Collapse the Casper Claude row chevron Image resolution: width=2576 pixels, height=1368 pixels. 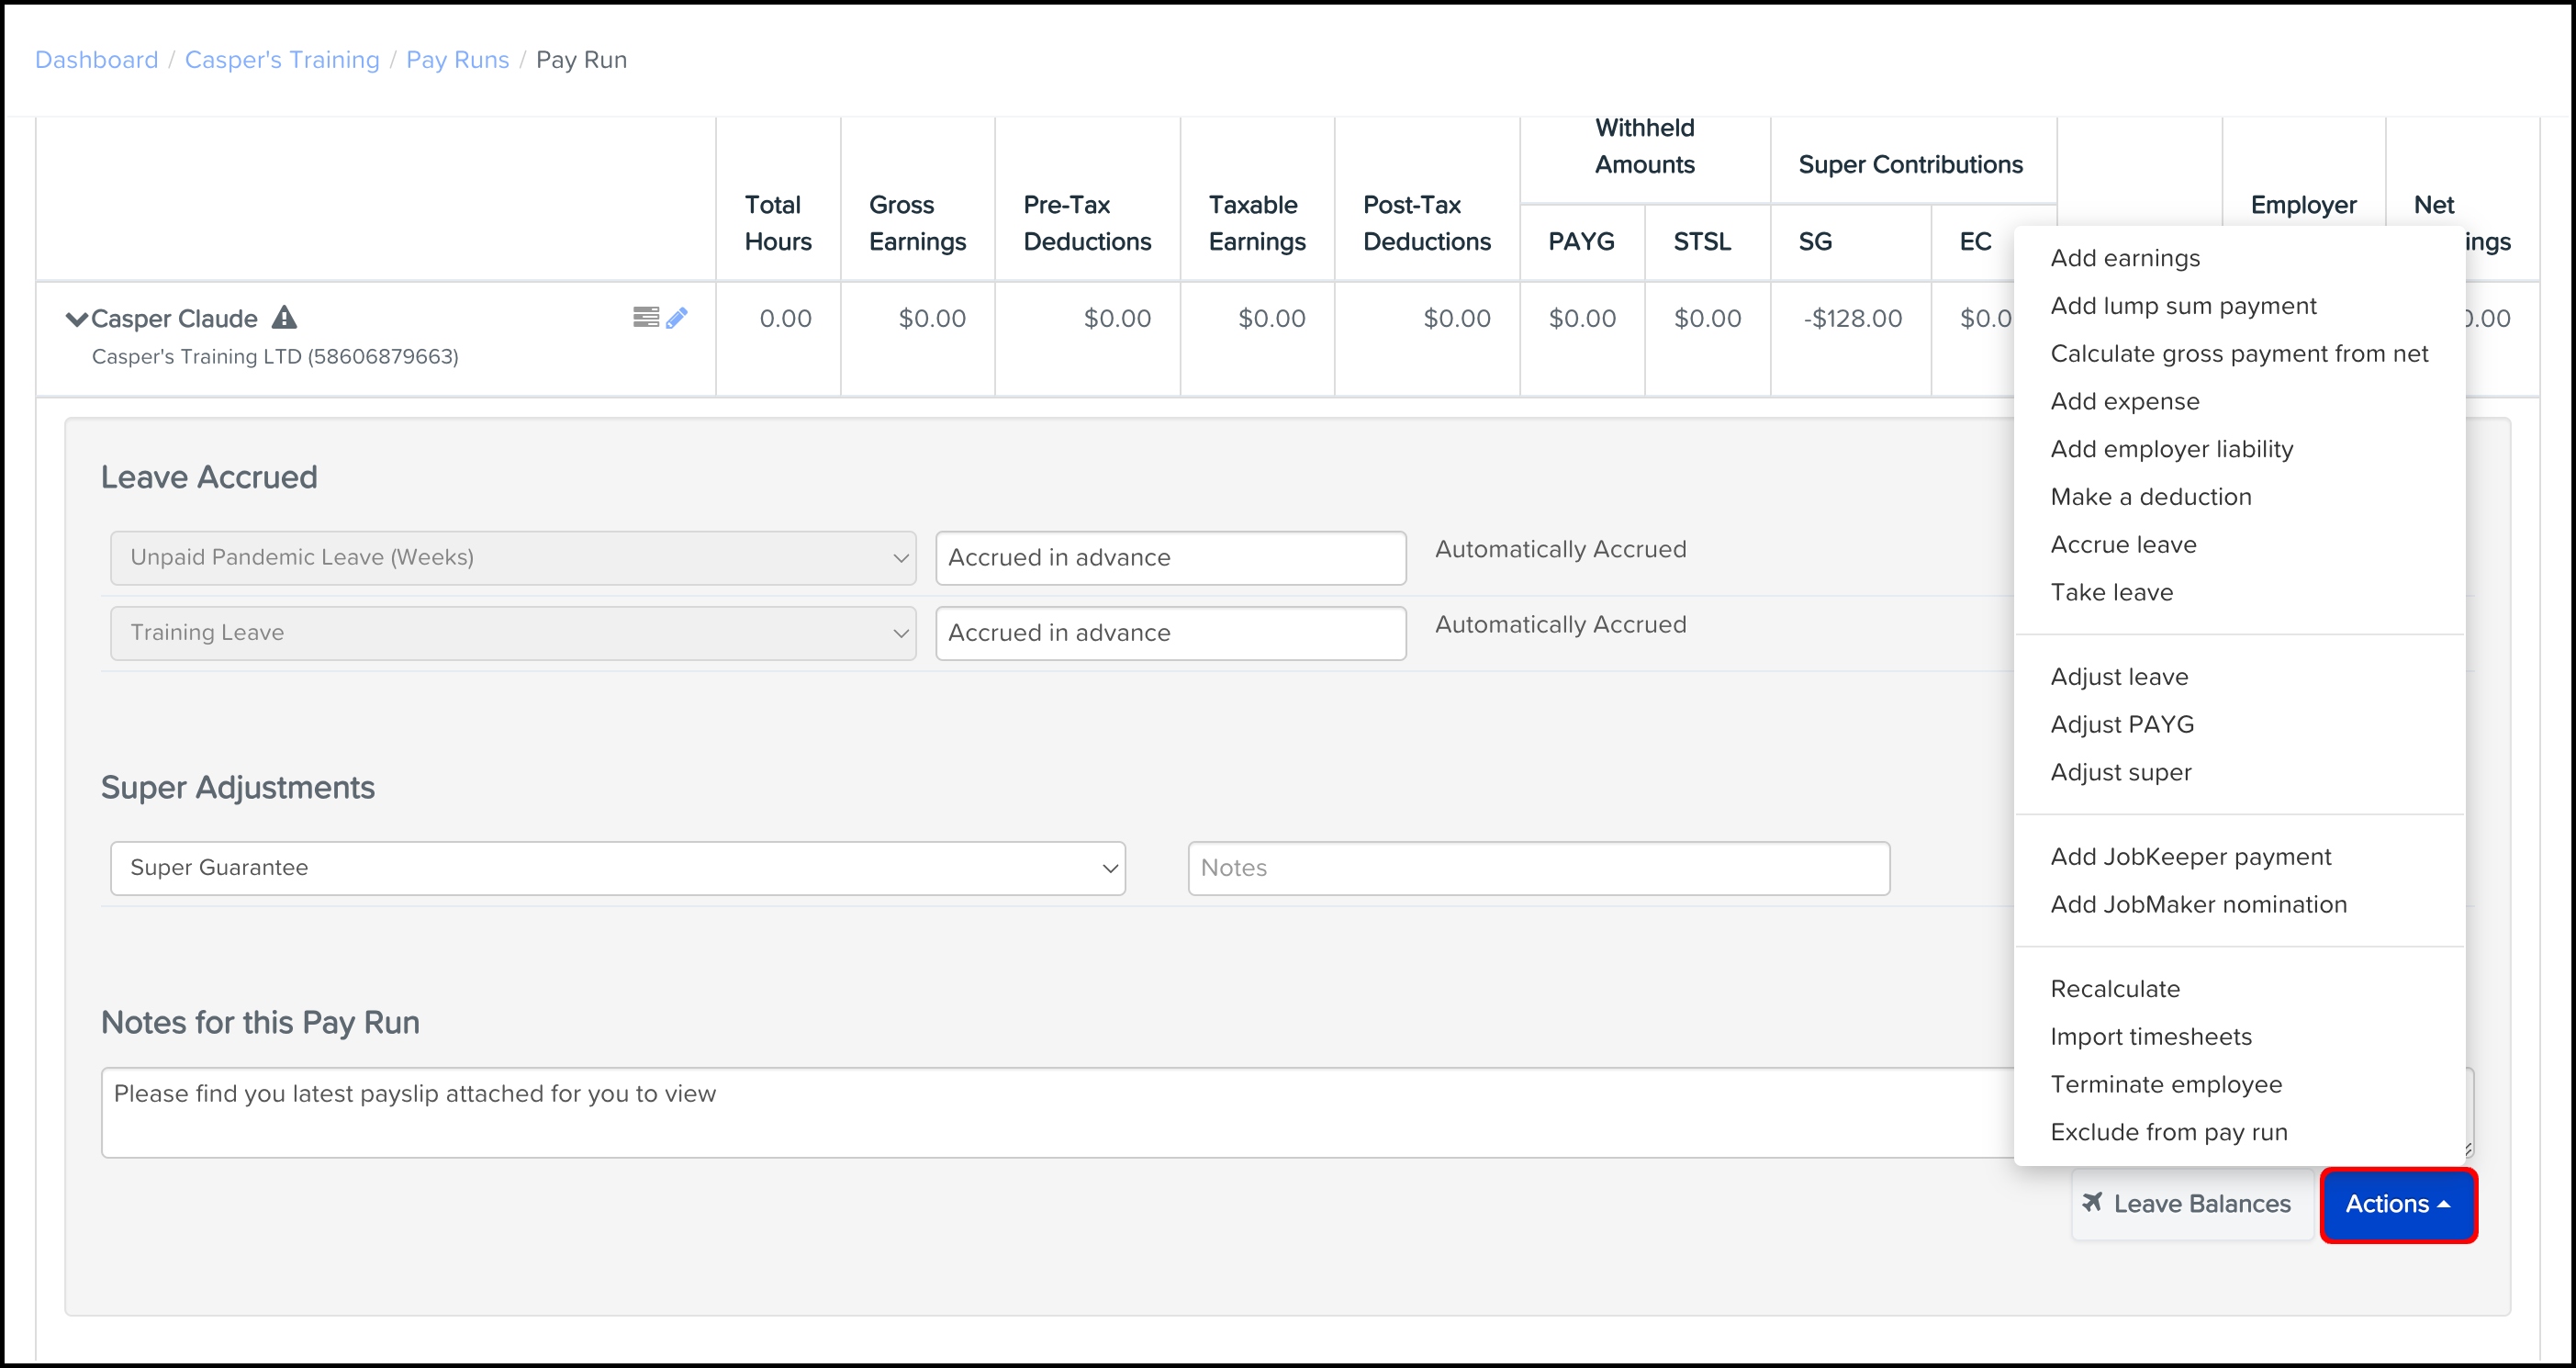(x=76, y=319)
